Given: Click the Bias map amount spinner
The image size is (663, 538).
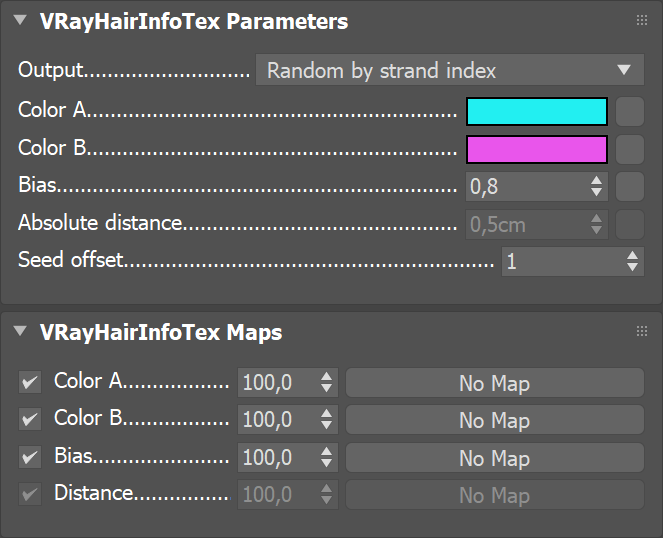Looking at the screenshot, I should 326,457.
